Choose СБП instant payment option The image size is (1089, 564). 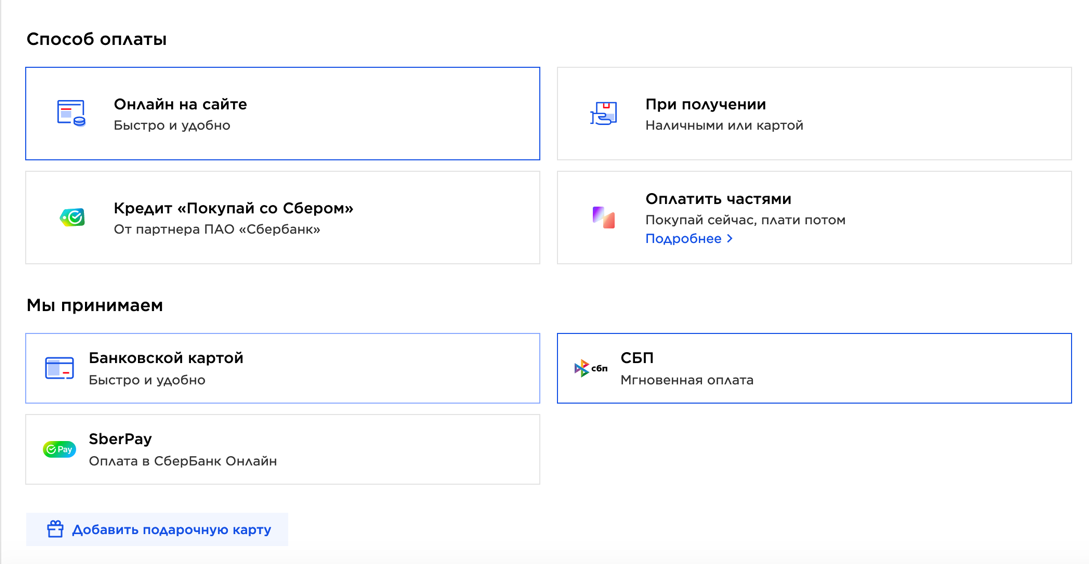814,368
